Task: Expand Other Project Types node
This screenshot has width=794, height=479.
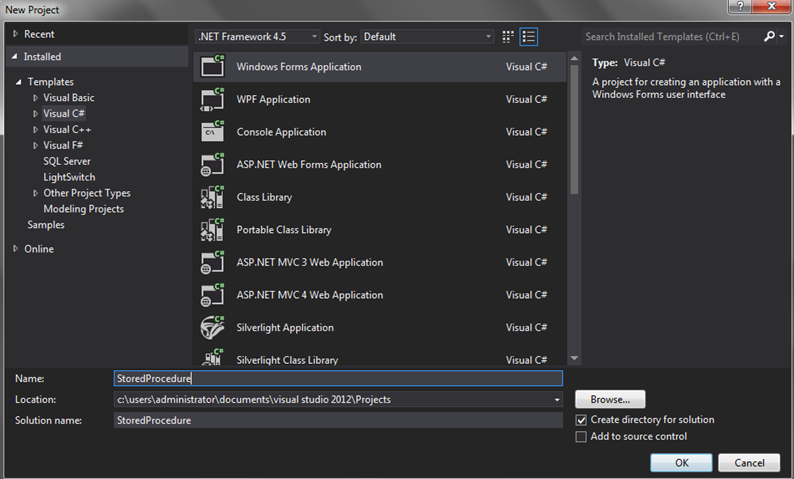Action: (35, 193)
